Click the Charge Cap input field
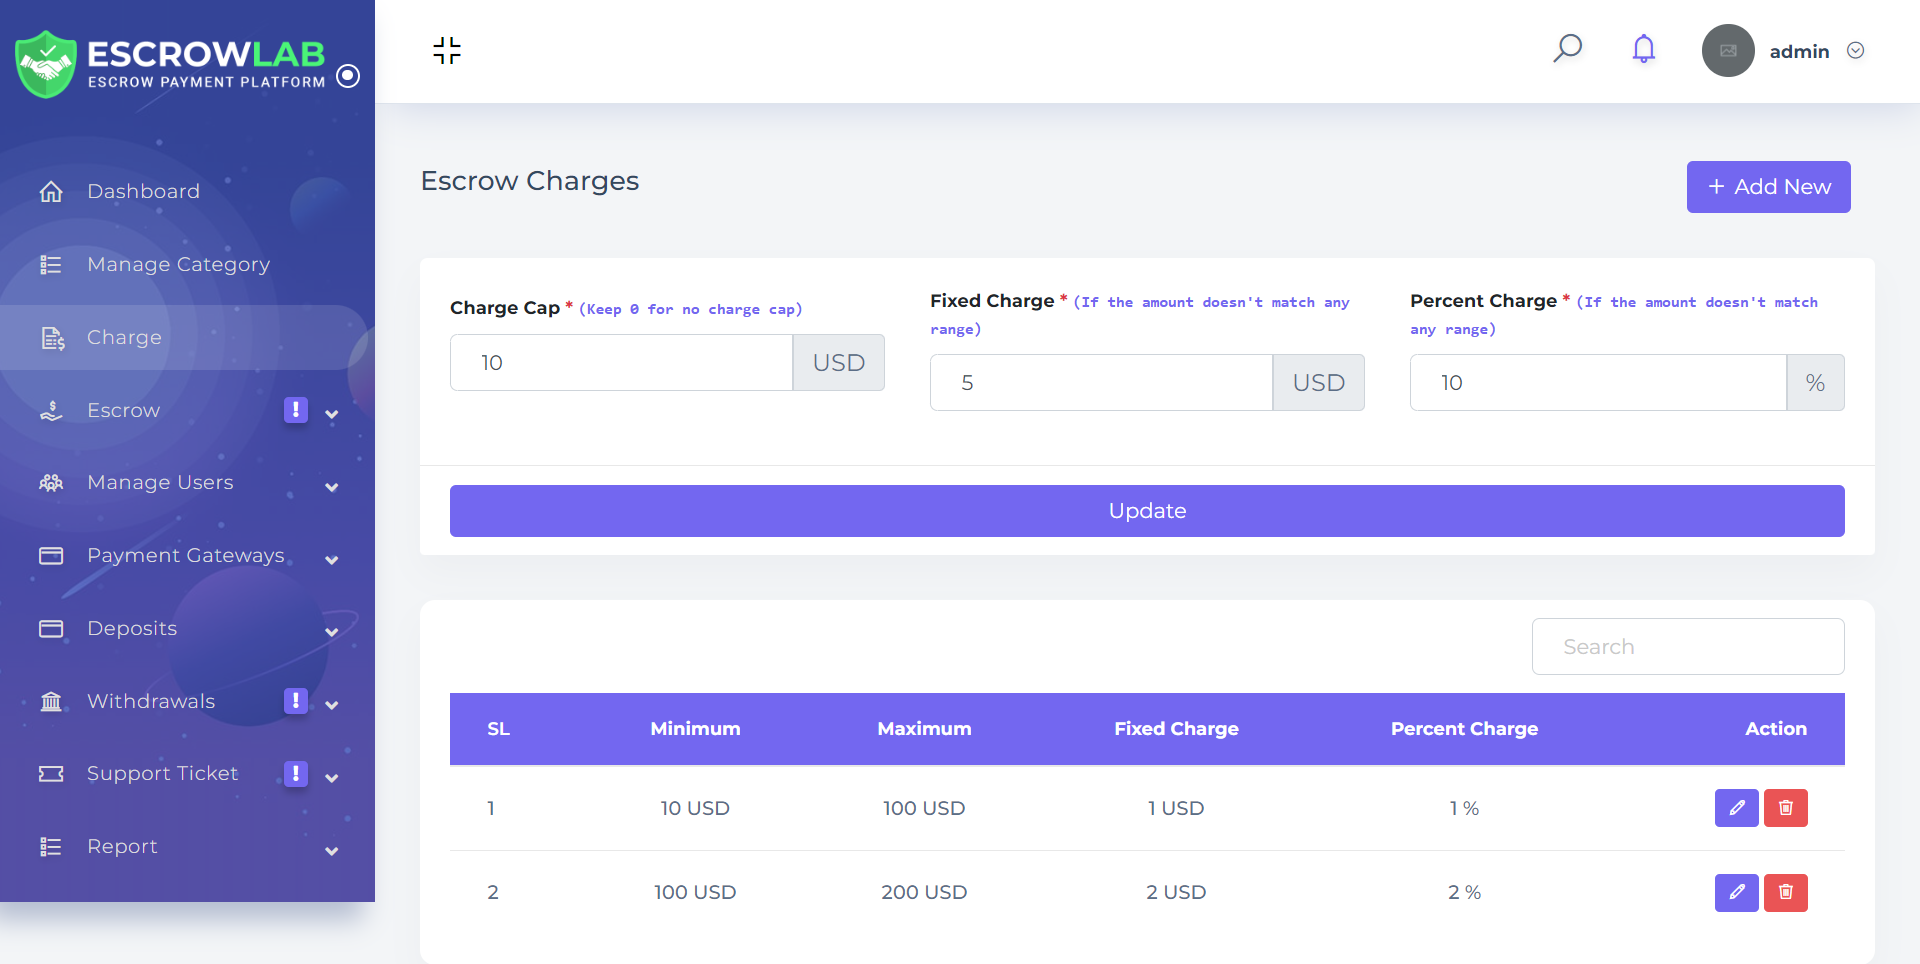This screenshot has height=964, width=1920. pos(621,363)
